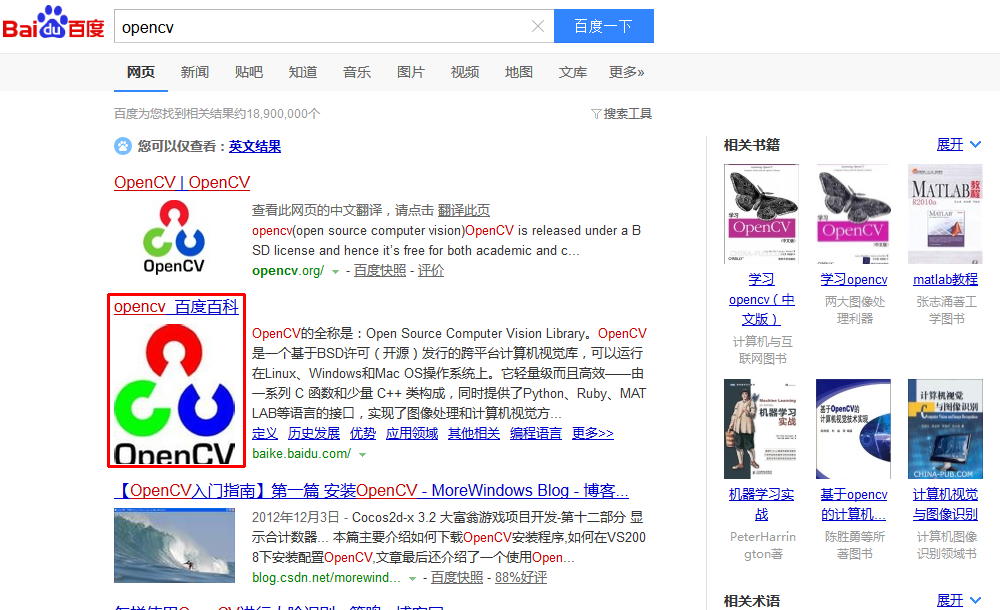Expand the dropdown arrow after baike.baidu.com/

(362, 455)
